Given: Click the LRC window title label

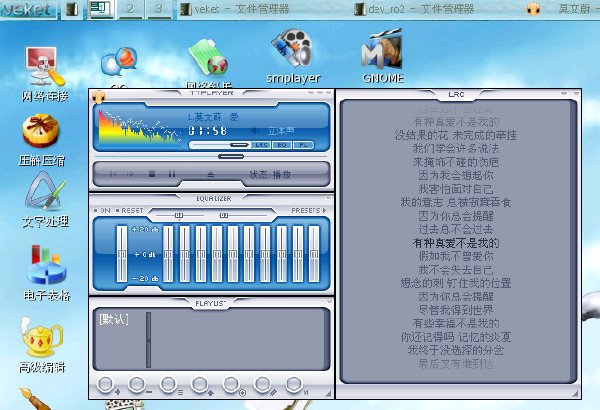Looking at the screenshot, I should tap(456, 94).
